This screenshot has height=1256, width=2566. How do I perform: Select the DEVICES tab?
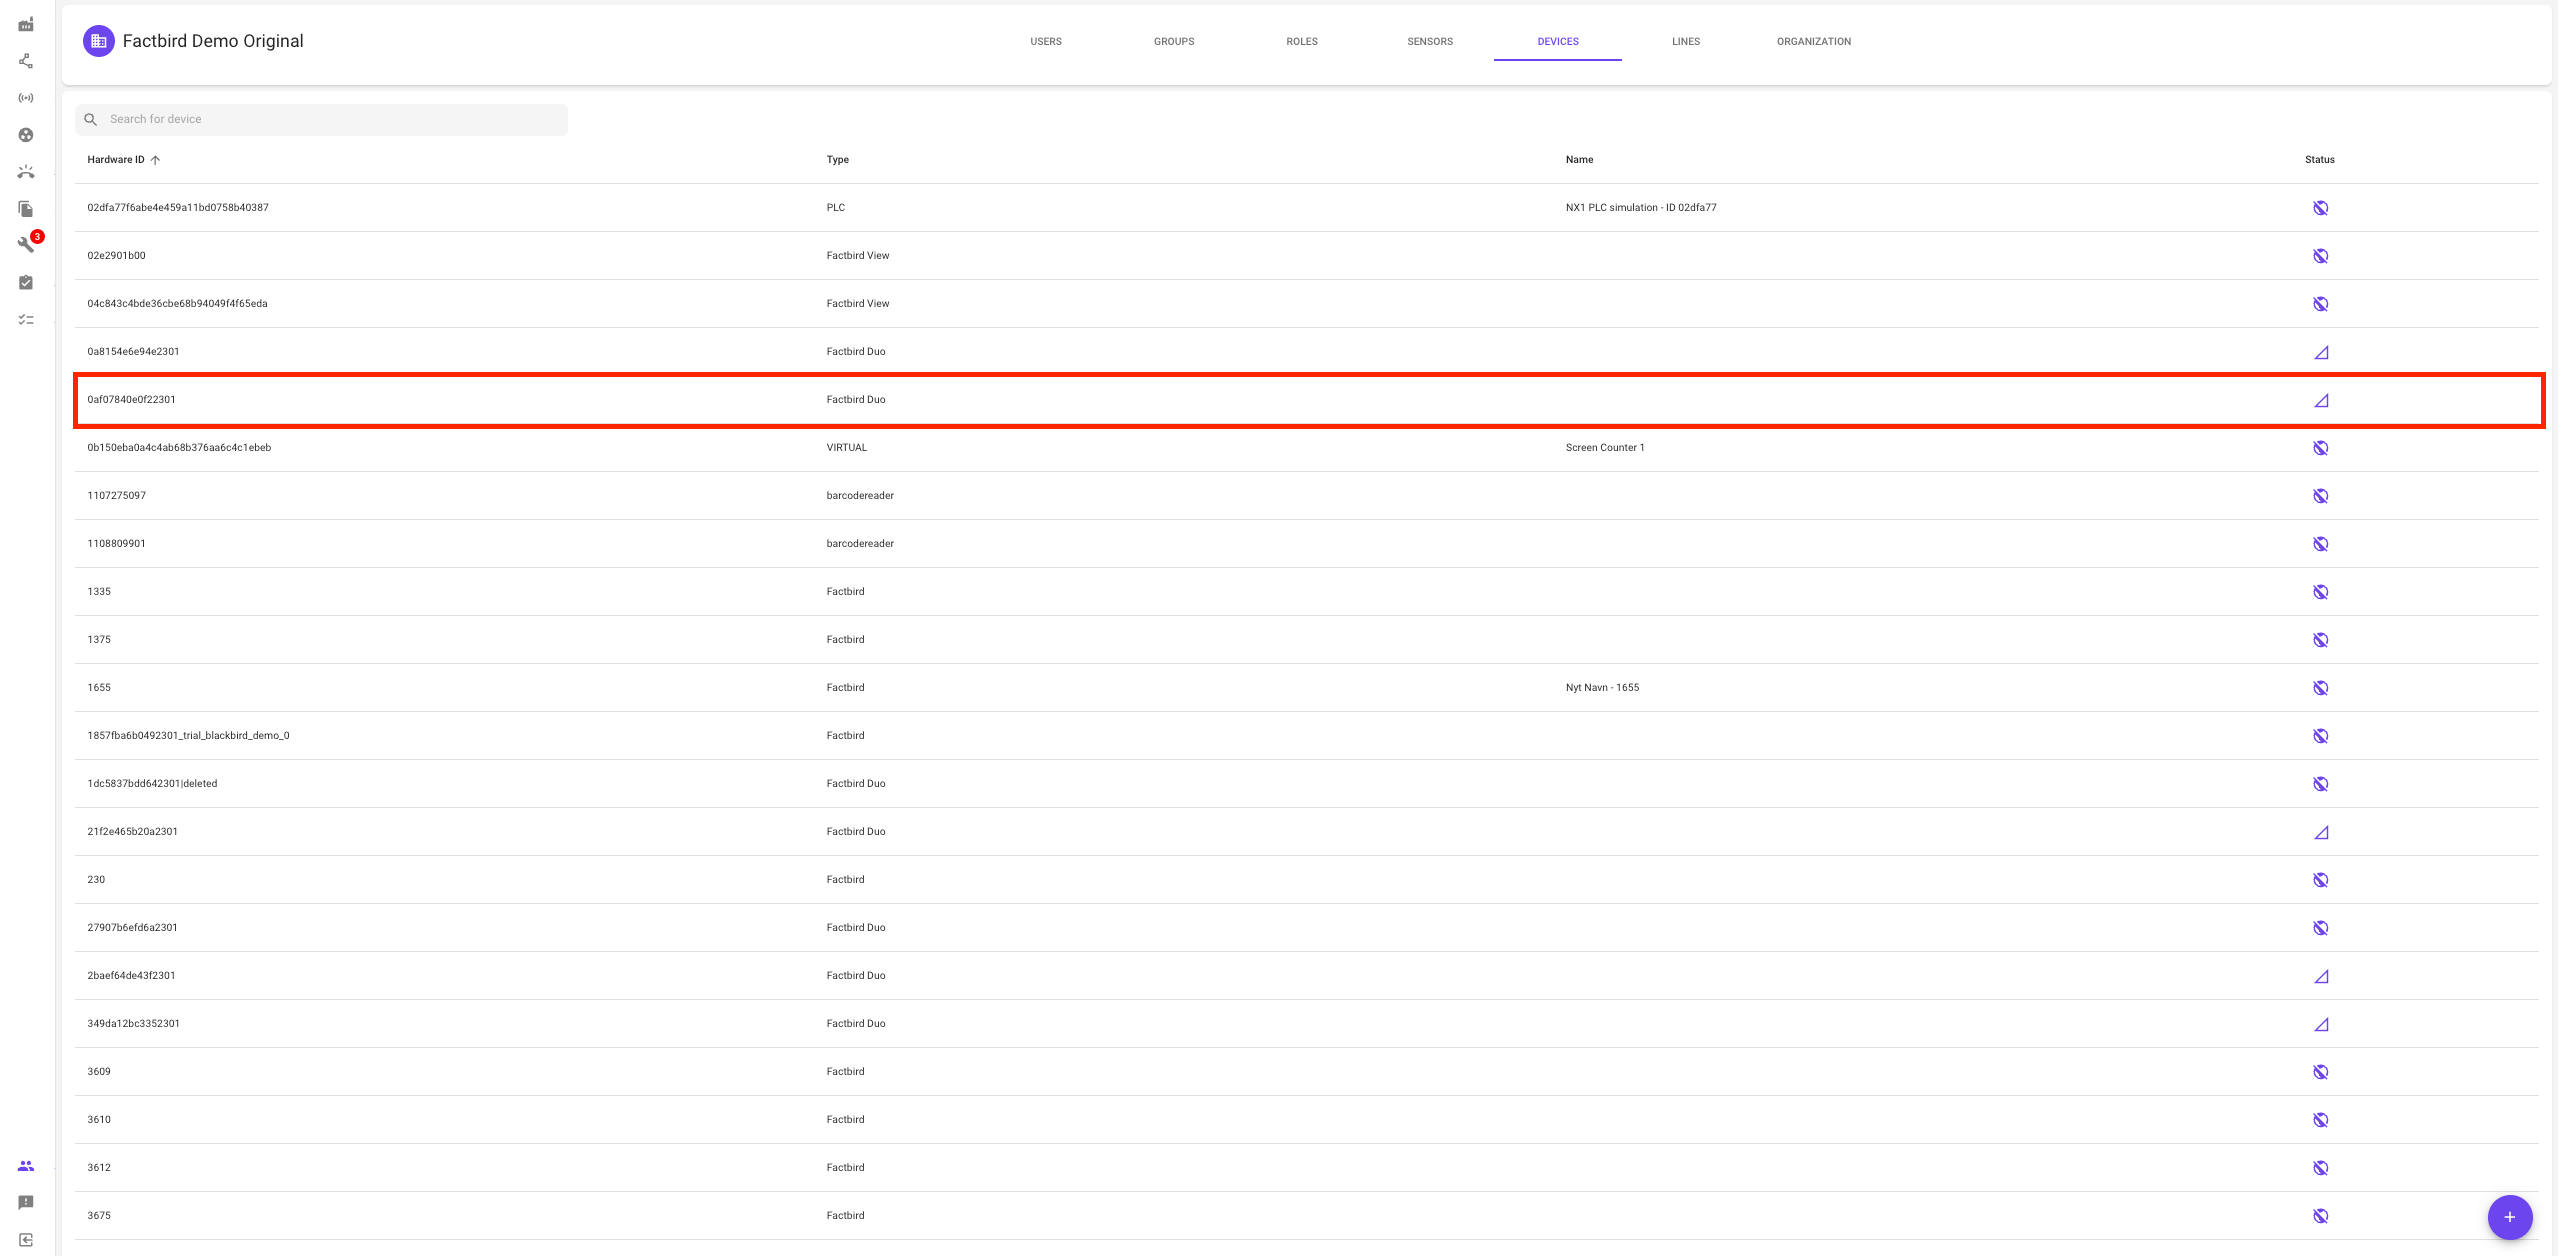tap(1558, 42)
